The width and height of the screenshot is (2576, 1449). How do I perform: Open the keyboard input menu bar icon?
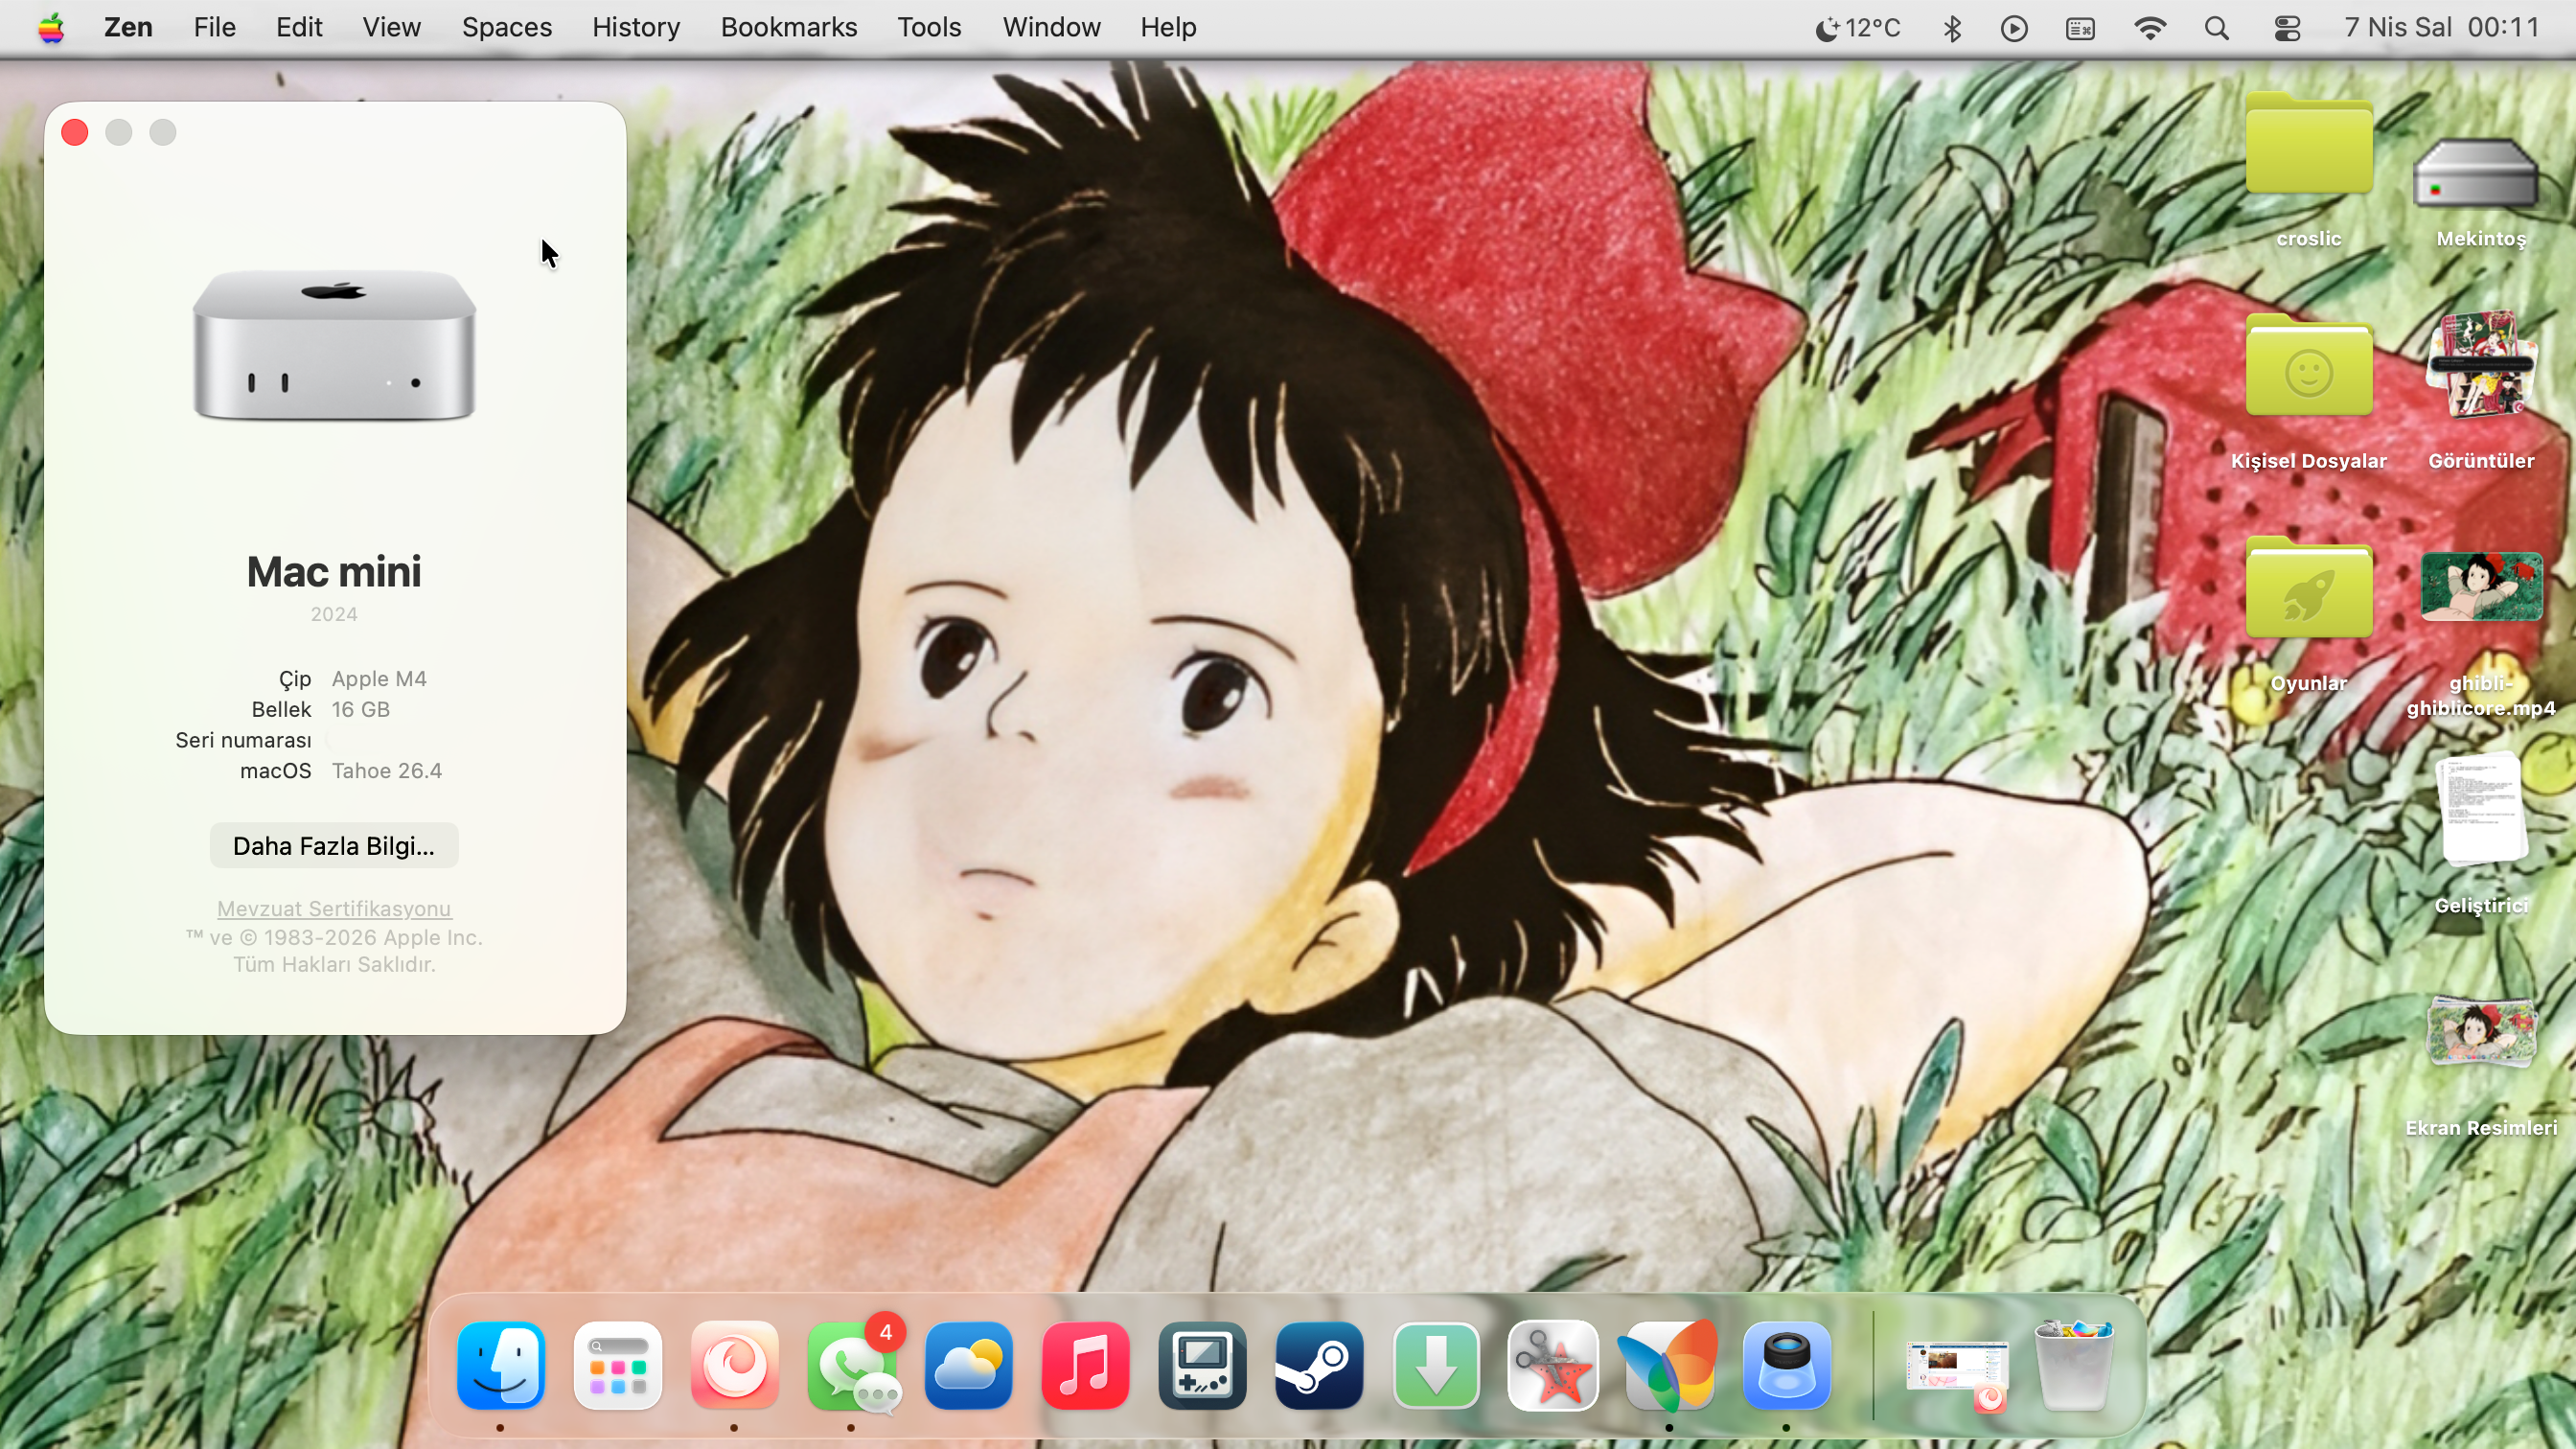[2081, 28]
